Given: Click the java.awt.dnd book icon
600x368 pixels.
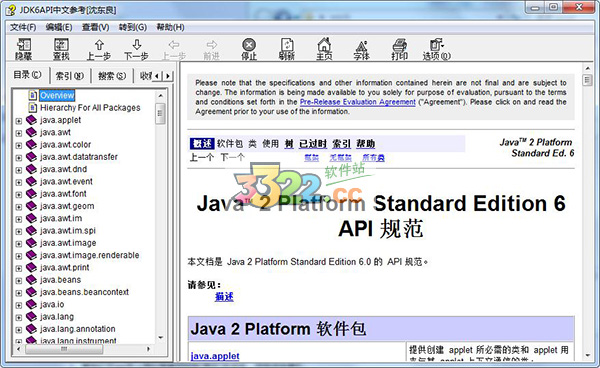Looking at the screenshot, I should (x=31, y=169).
